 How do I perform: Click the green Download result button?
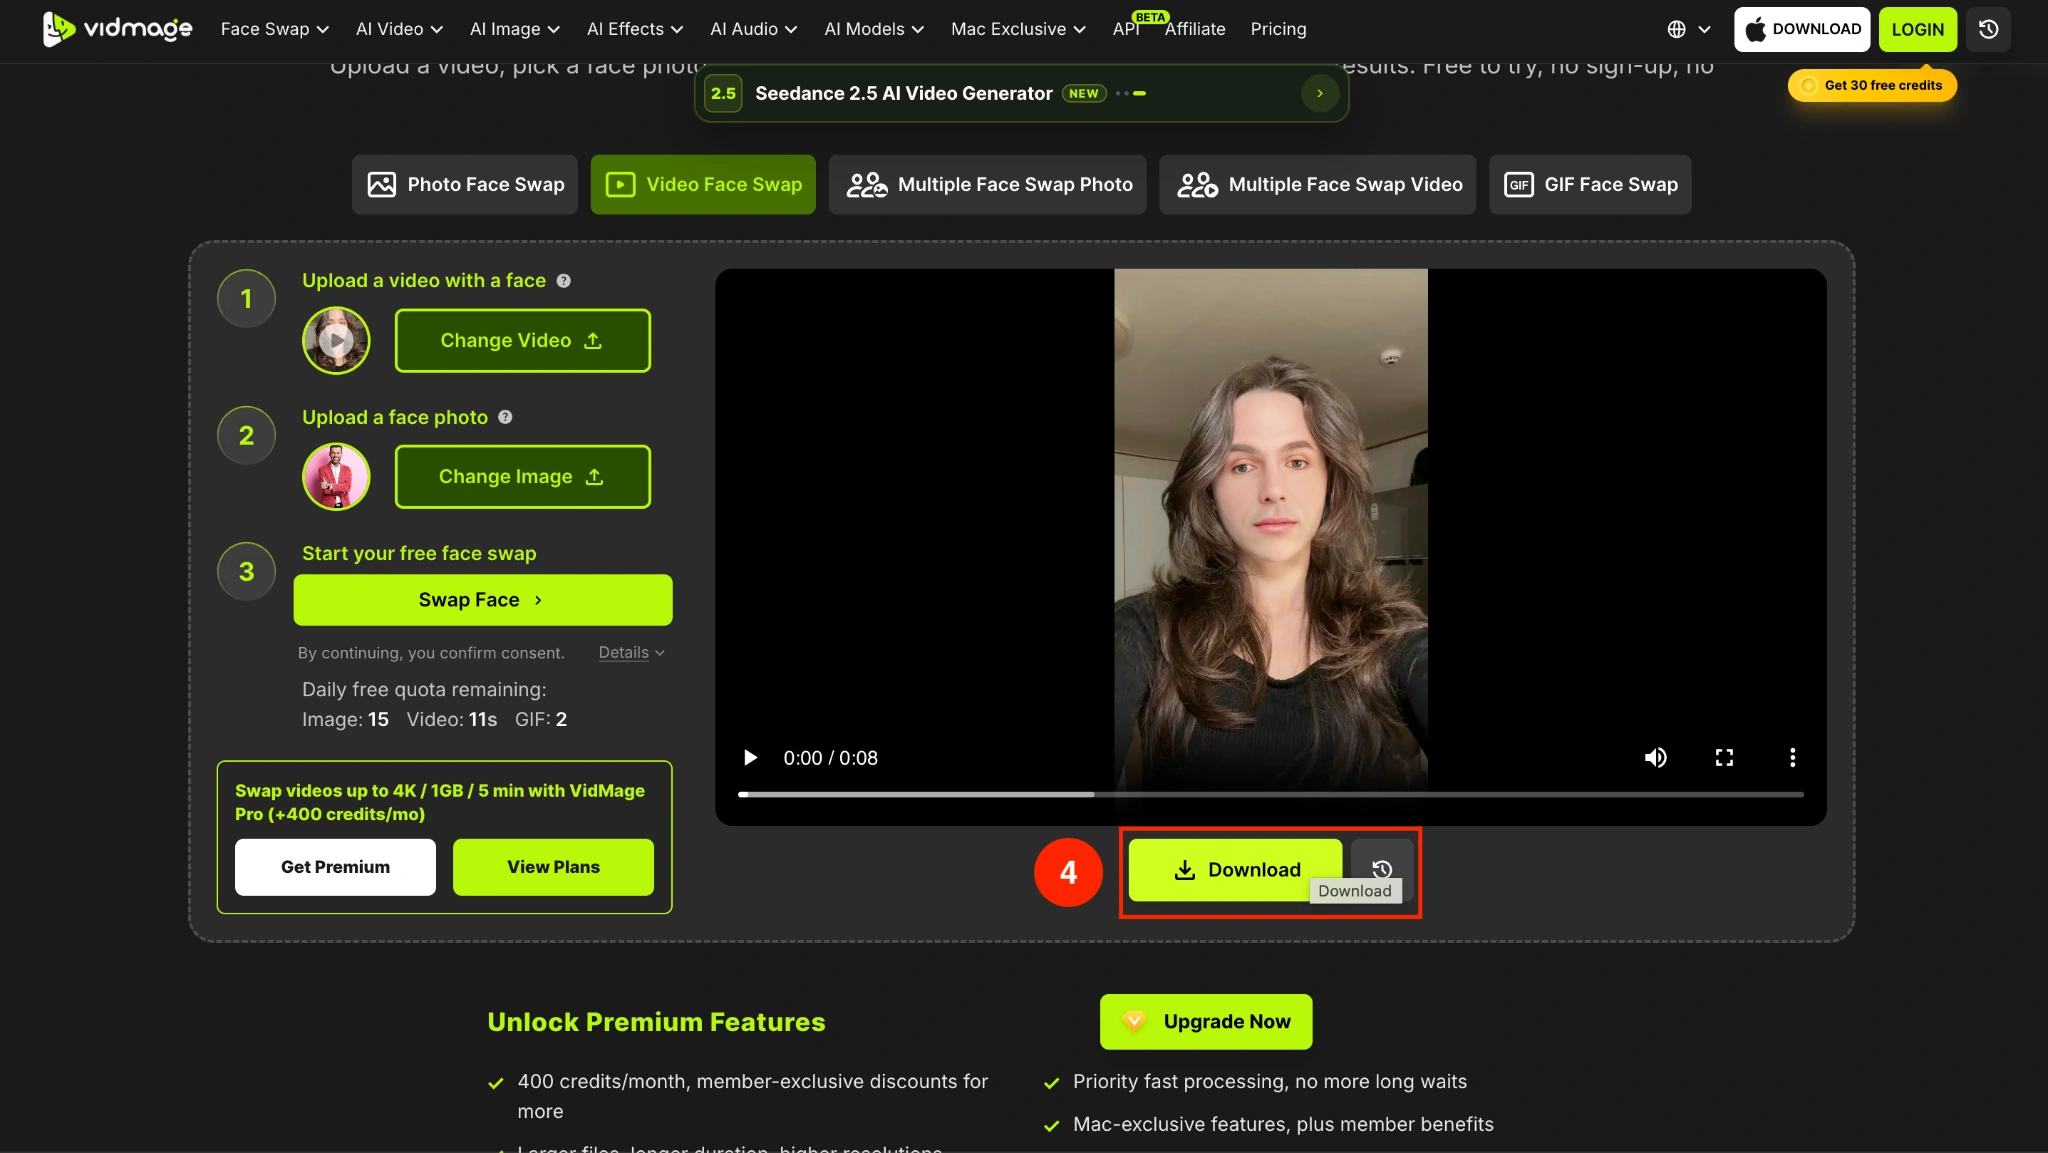pyautogui.click(x=1235, y=869)
